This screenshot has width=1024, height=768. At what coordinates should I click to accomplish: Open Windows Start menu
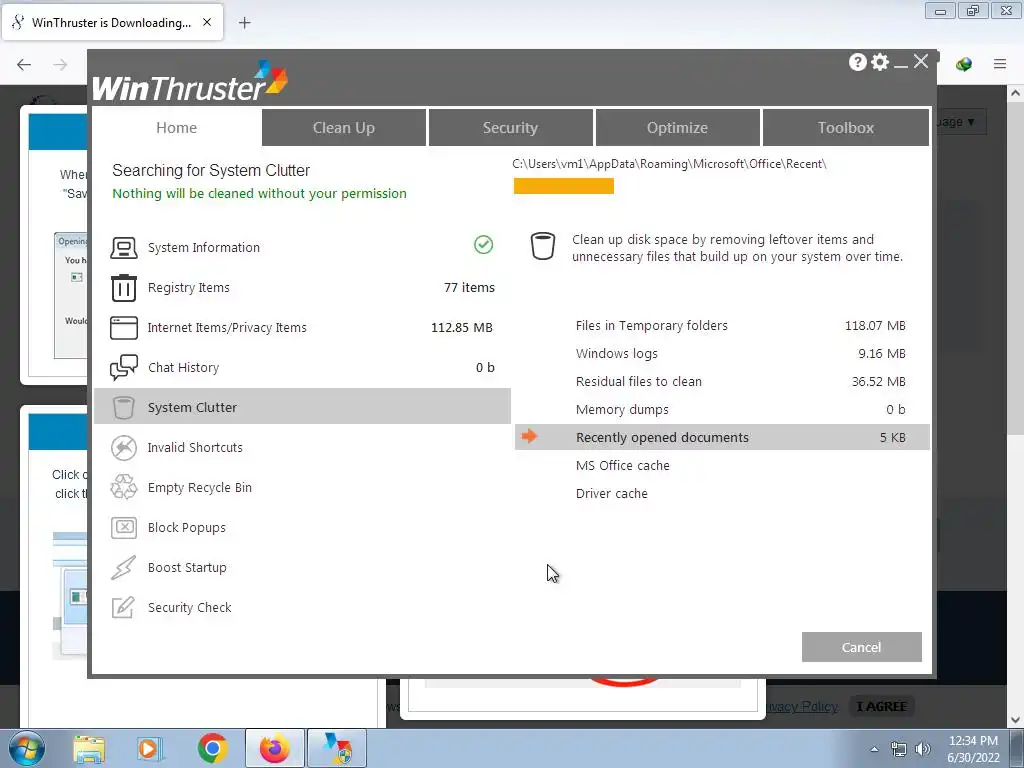coord(27,748)
